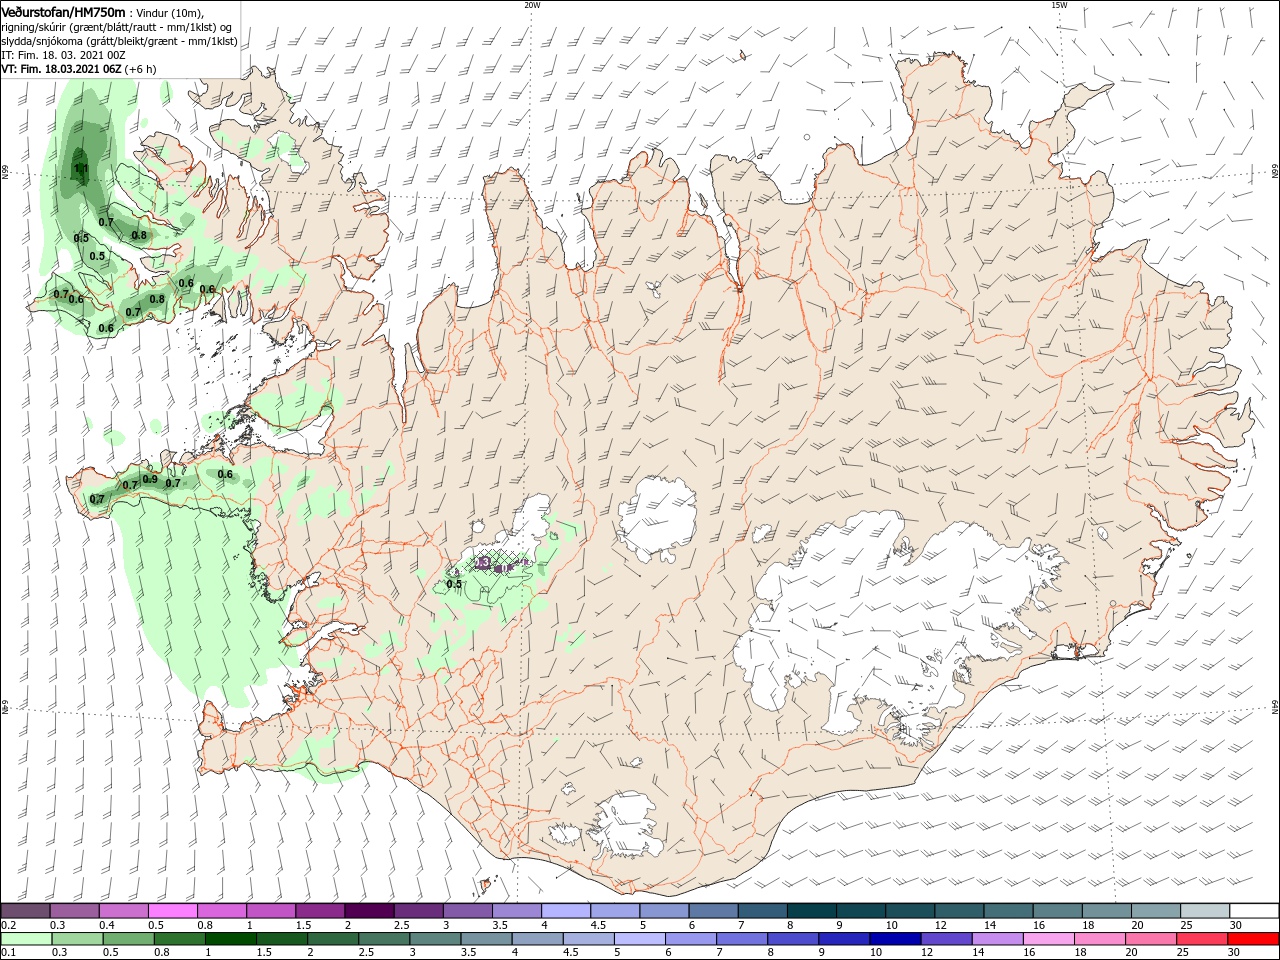The height and width of the screenshot is (960, 1280).
Task: Pick the red lower legend swatch at 30
Action: (x=1254, y=939)
